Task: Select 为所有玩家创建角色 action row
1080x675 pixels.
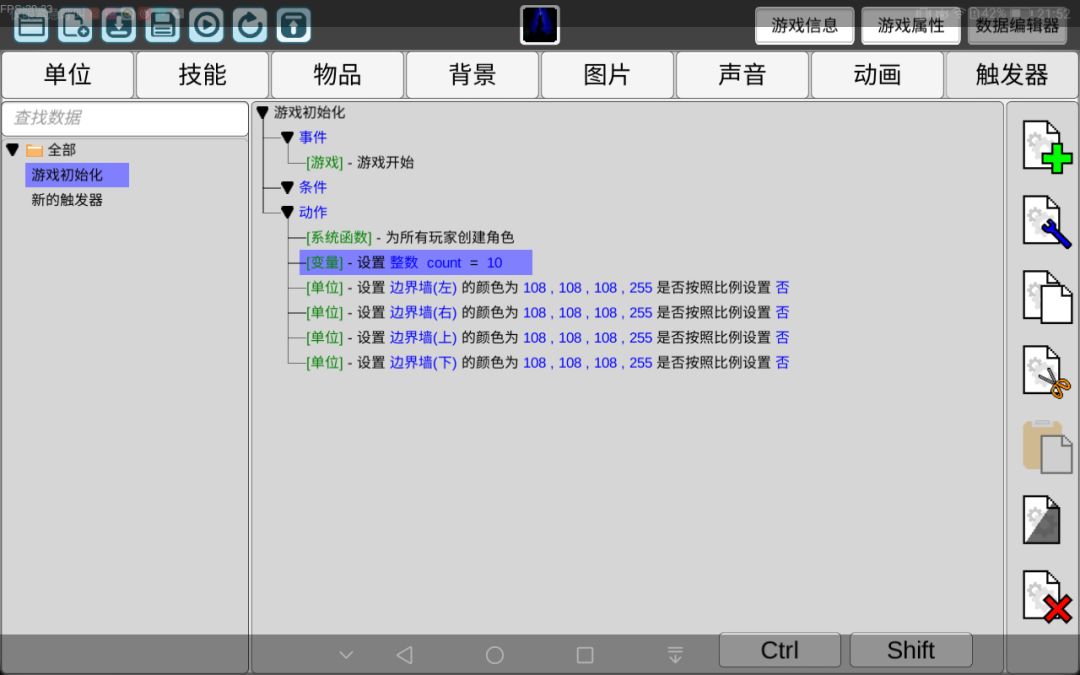Action: (x=410, y=238)
